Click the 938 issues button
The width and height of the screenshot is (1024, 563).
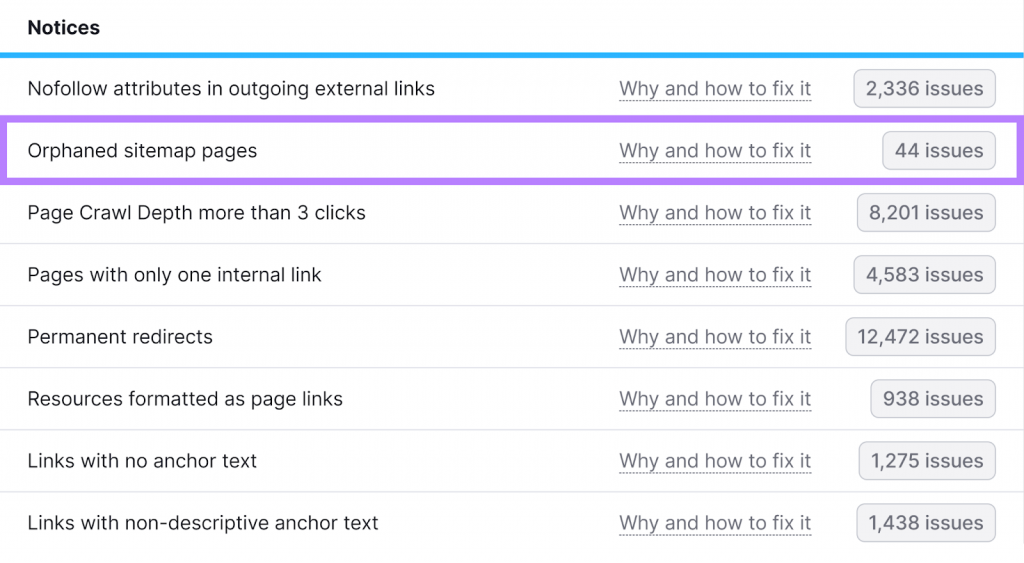[x=932, y=399]
